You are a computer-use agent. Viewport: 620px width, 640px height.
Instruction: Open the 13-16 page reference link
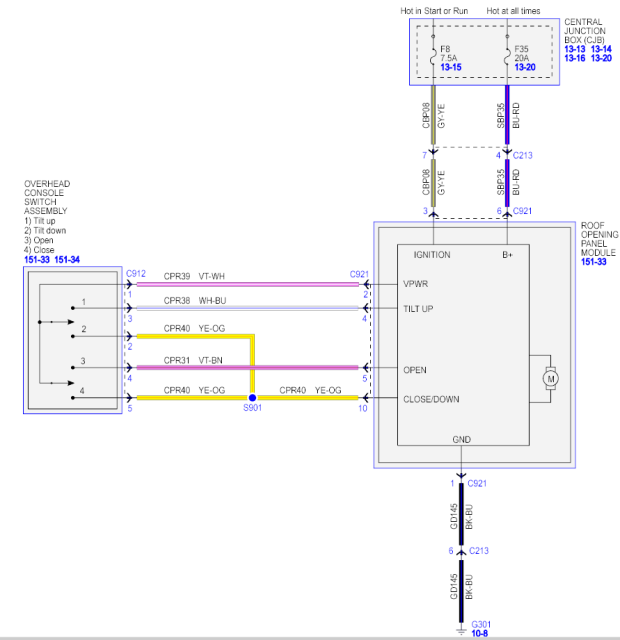click(576, 59)
